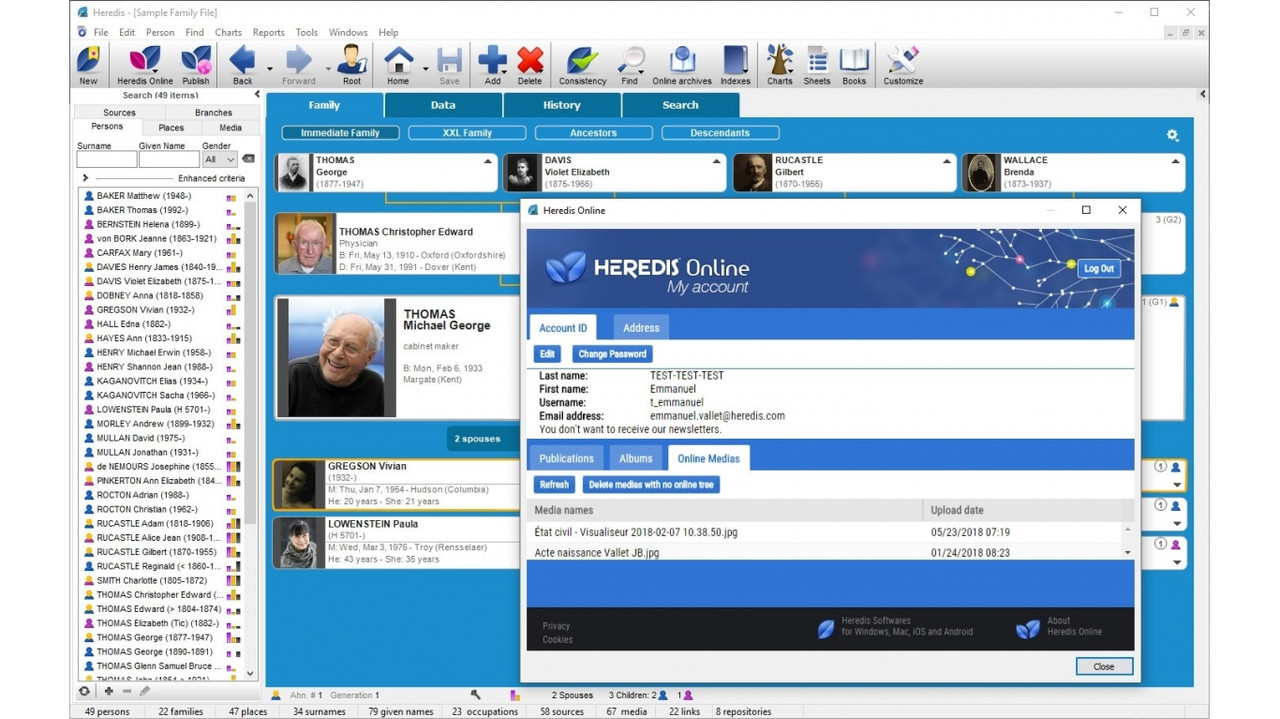Click the Privacy link in footer
1280x719 pixels.
(x=556, y=626)
